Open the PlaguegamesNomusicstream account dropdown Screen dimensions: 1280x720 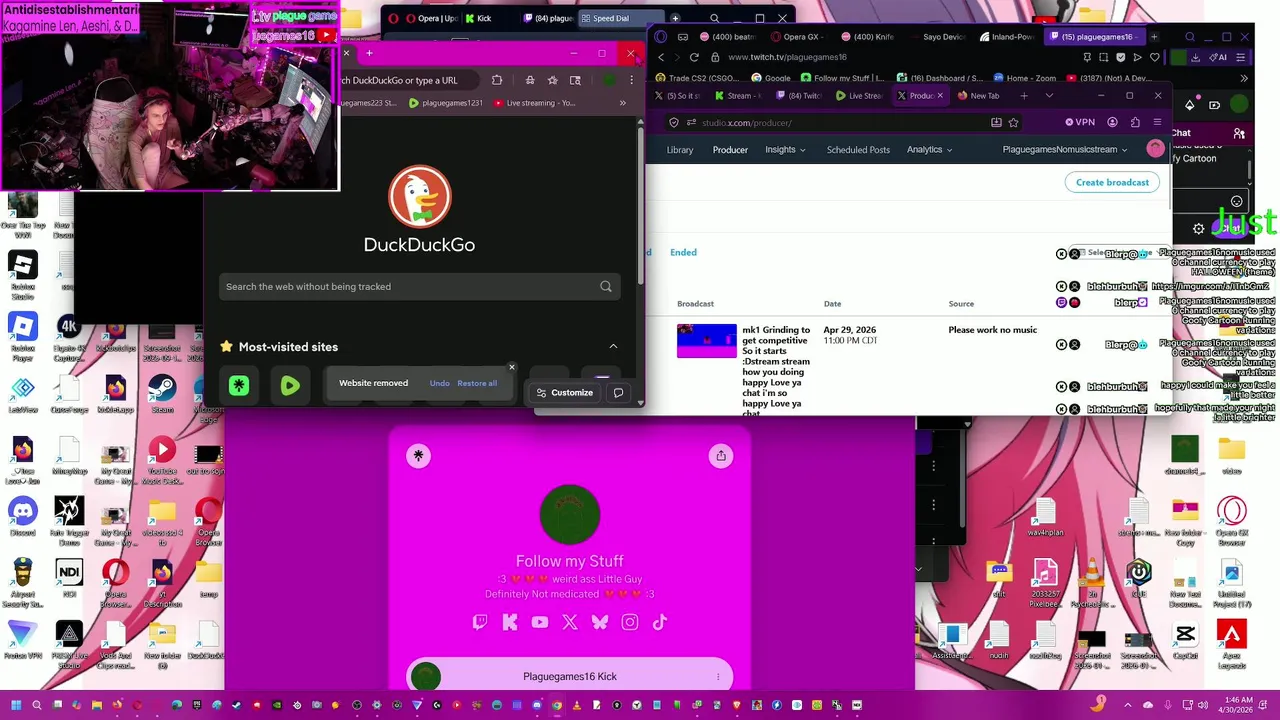pyautogui.click(x=1065, y=150)
